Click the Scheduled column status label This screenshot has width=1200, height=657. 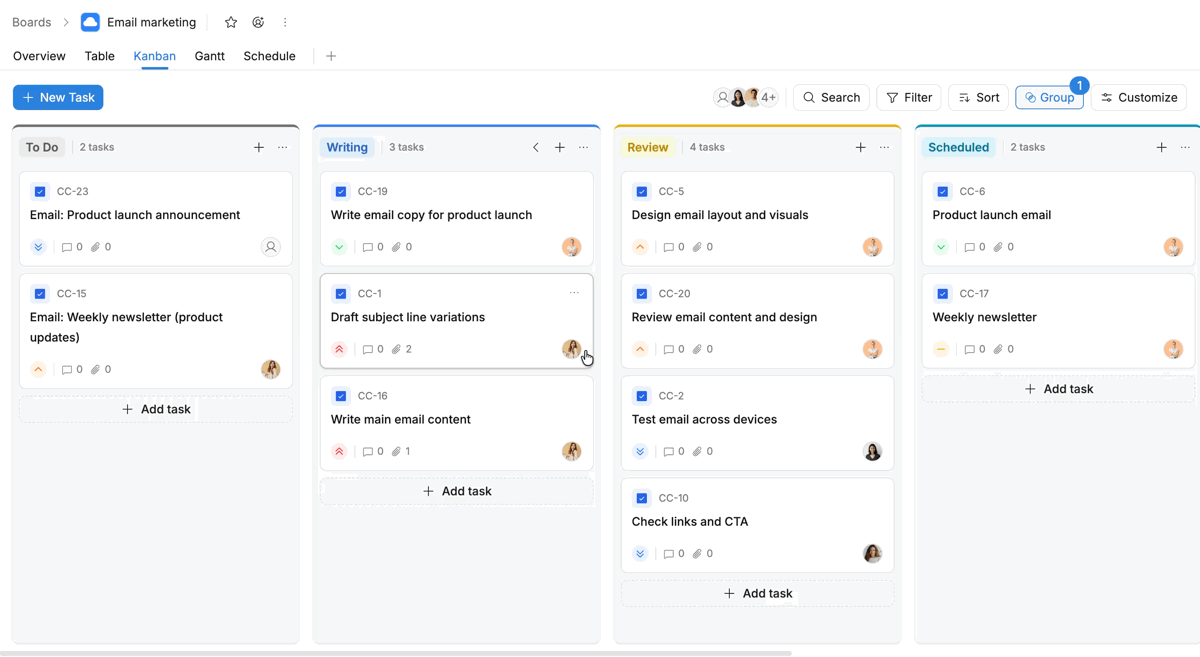959,147
